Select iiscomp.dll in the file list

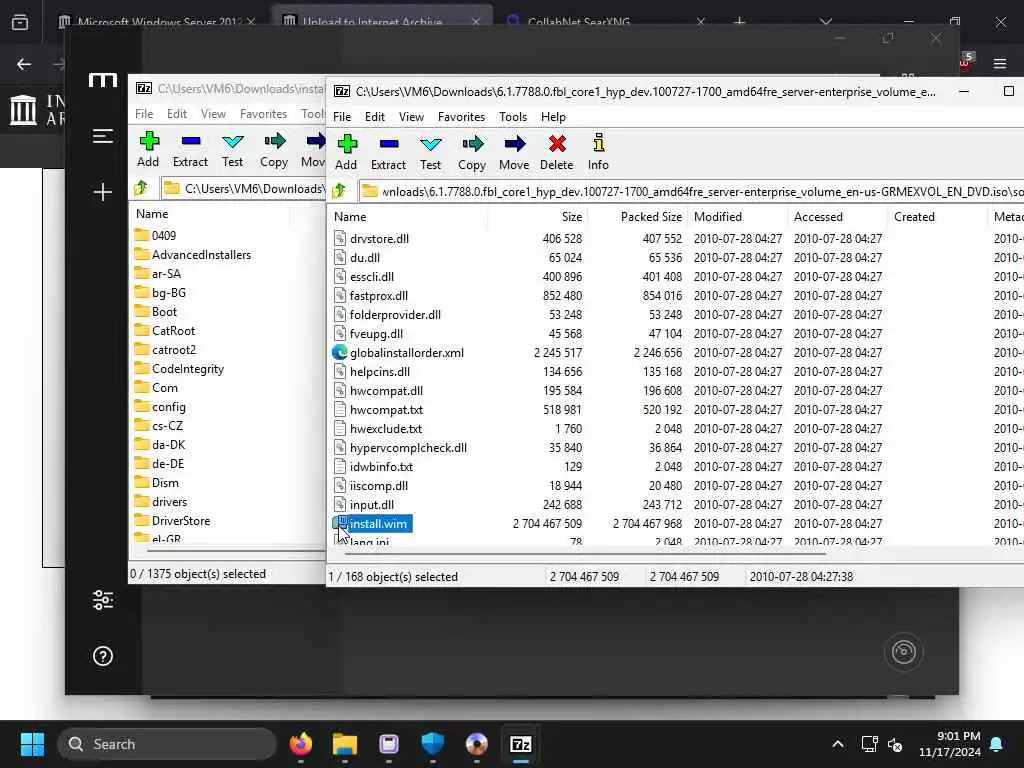[378, 485]
